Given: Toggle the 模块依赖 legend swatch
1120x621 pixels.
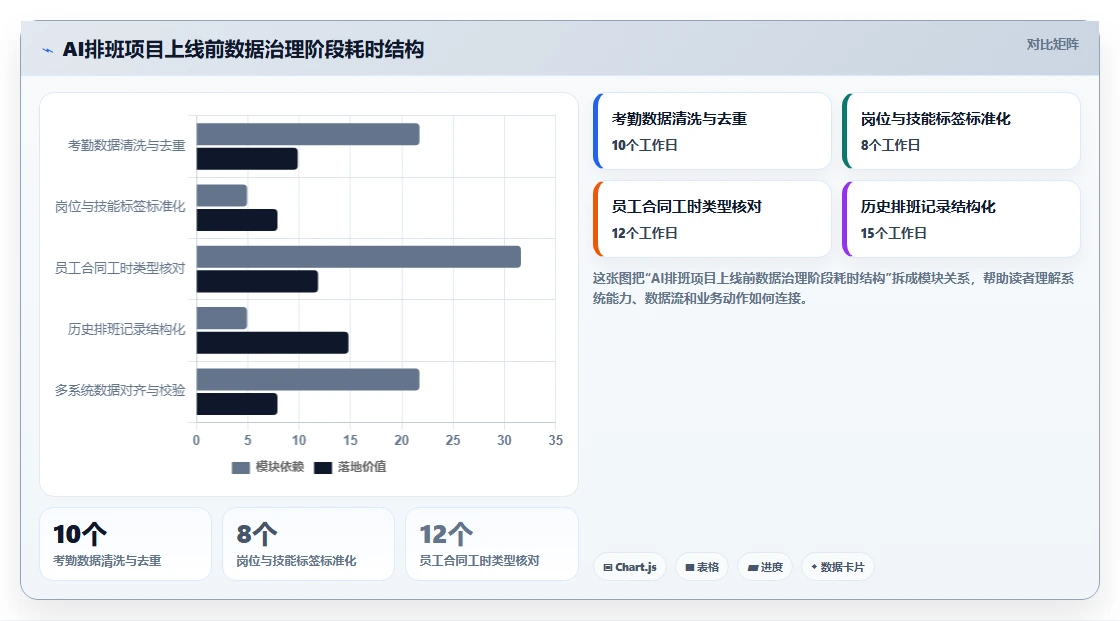Looking at the screenshot, I should (x=241, y=467).
